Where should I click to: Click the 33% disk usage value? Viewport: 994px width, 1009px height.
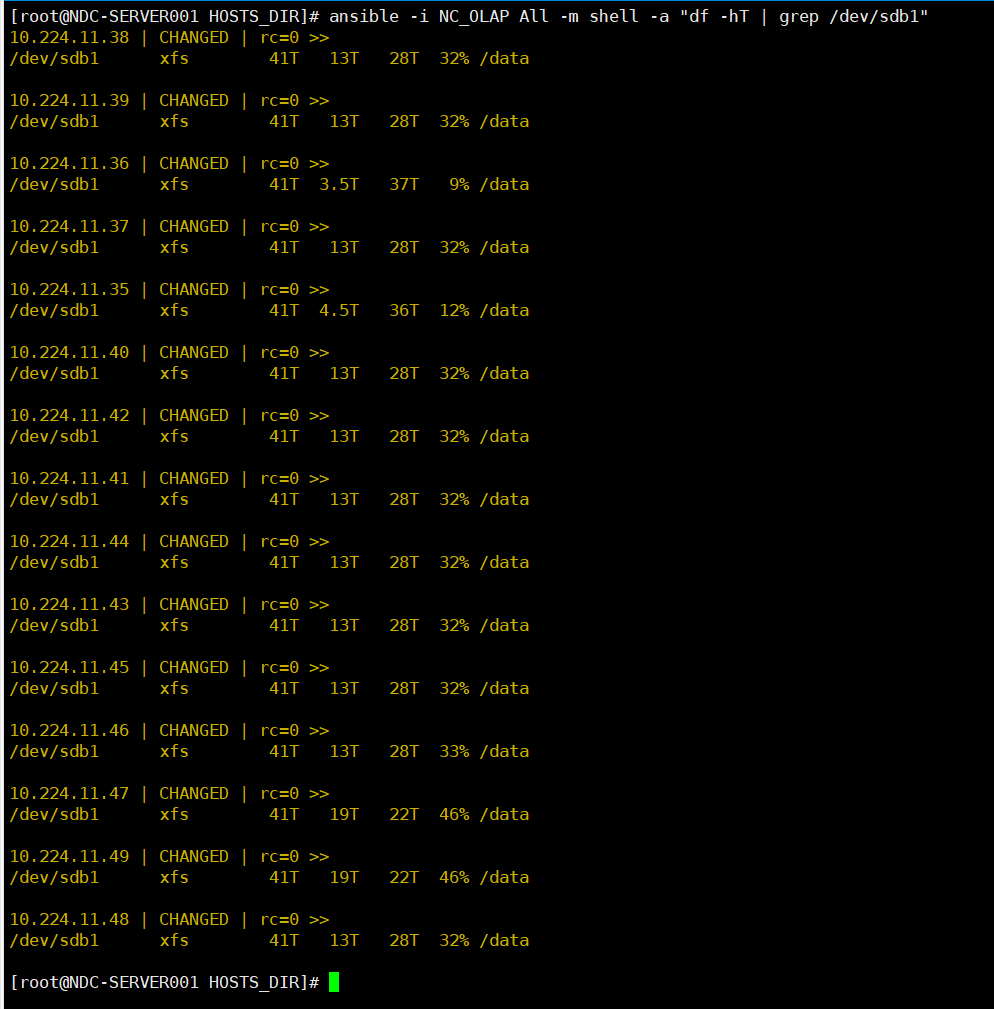click(x=454, y=751)
